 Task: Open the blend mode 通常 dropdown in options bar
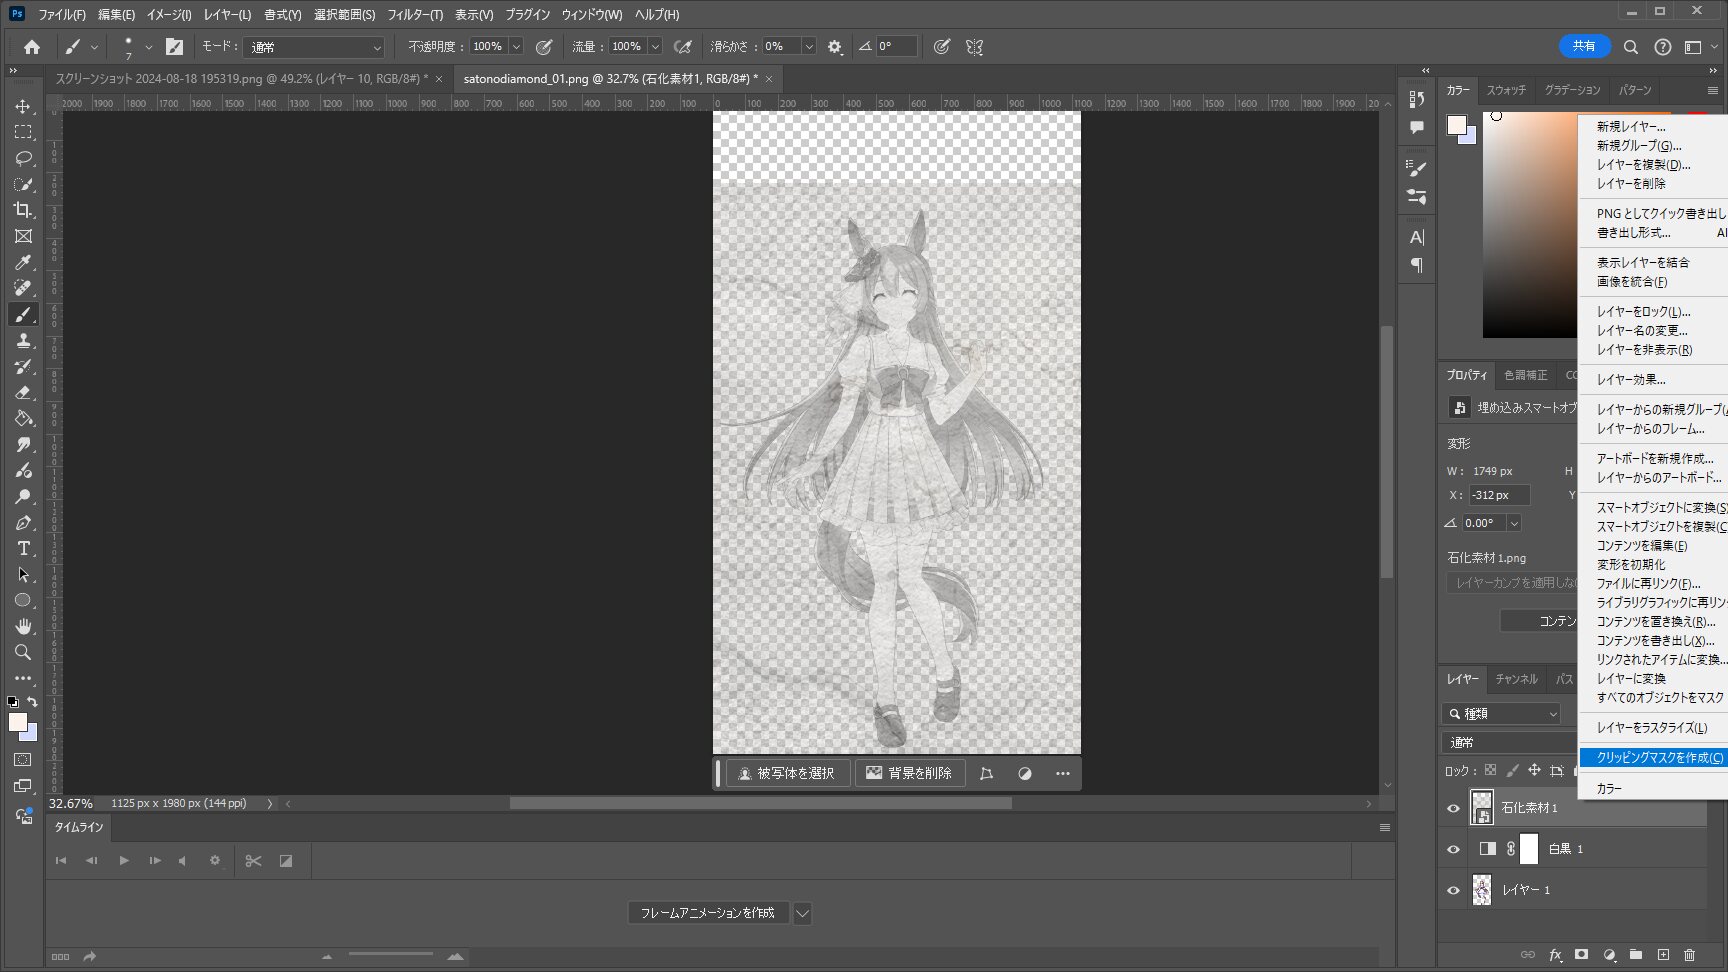point(314,47)
